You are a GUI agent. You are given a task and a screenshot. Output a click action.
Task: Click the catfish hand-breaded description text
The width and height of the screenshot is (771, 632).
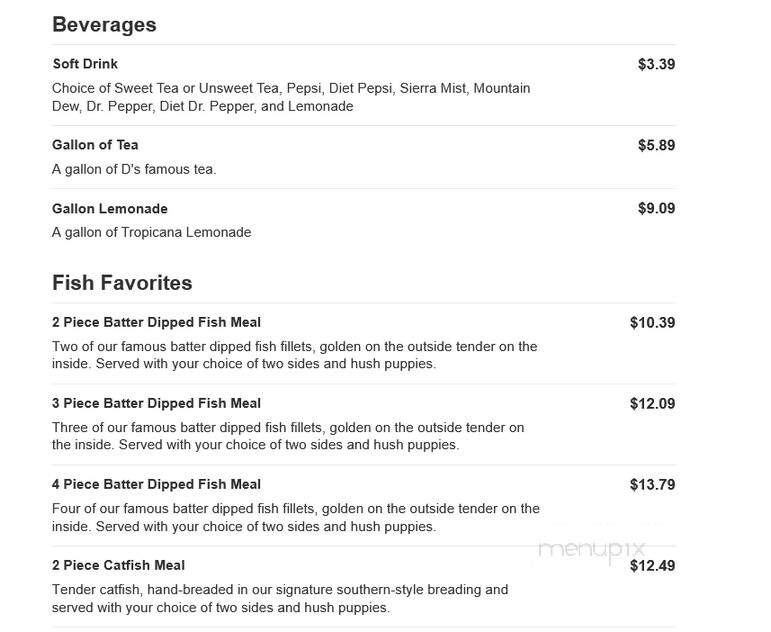(x=280, y=599)
